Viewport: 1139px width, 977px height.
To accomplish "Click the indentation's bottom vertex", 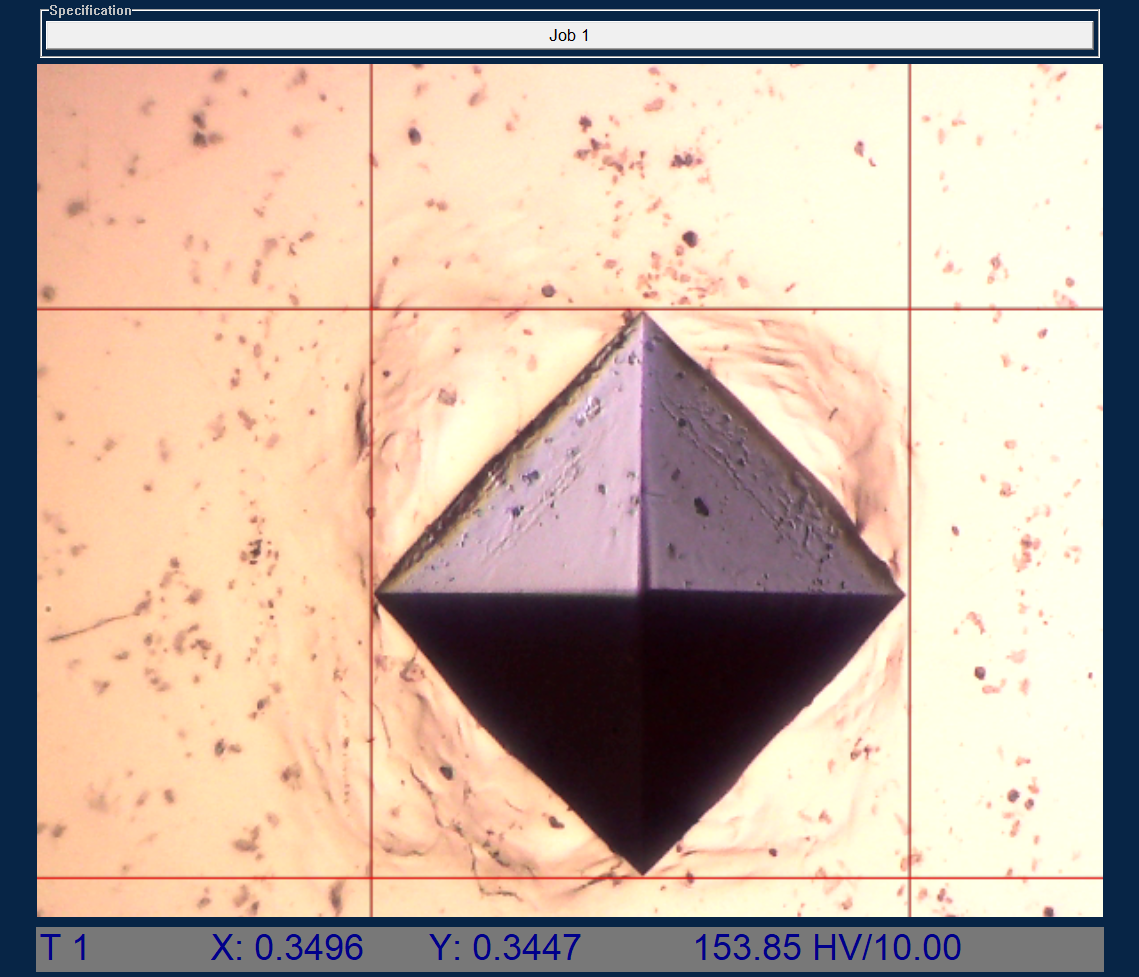I will [x=643, y=872].
